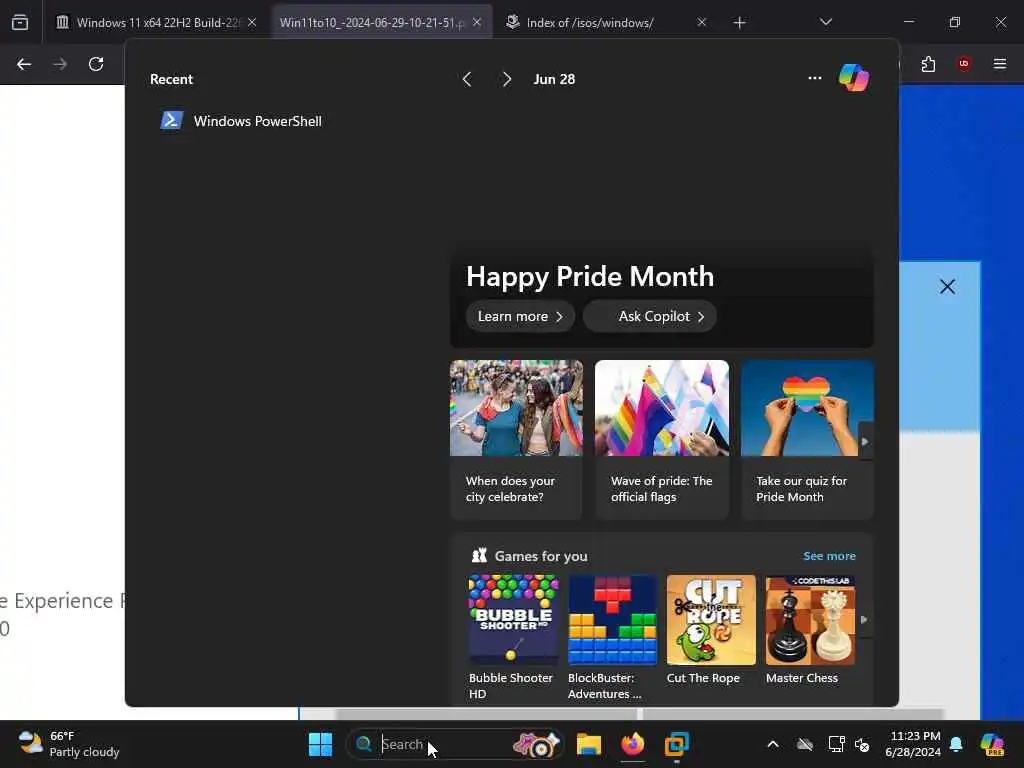
Task: Click the taskbar Search box
Action: tap(455, 744)
